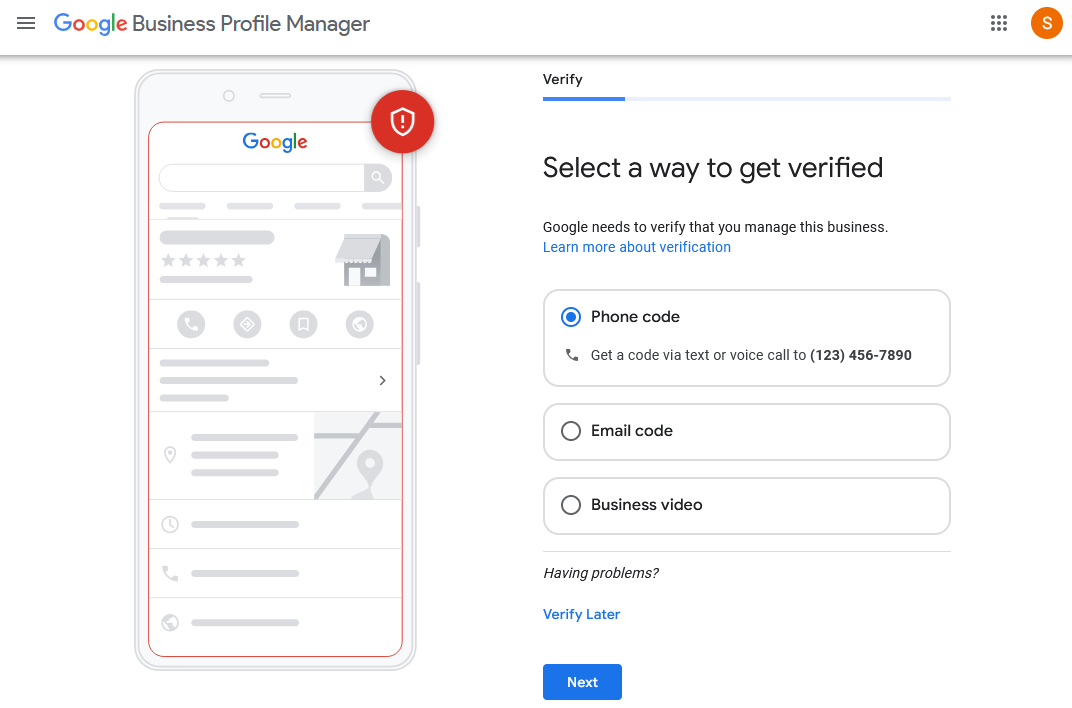
Task: Click the clock hours icon in the mockup
Action: [x=170, y=524]
